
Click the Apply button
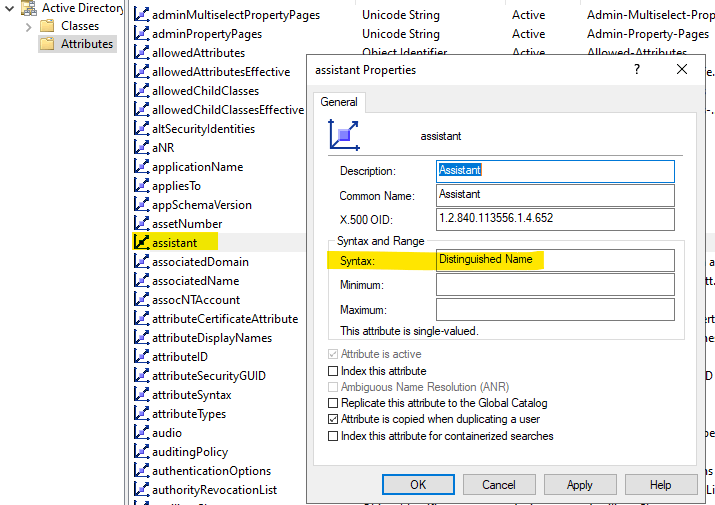[x=580, y=484]
